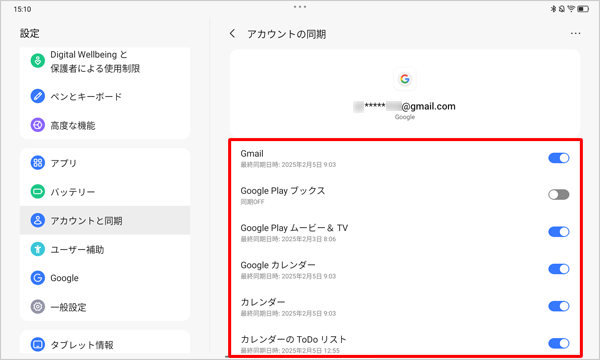Tap the back arrow next to アカウントの同期
Viewport: 600px width, 360px height.
[x=232, y=34]
